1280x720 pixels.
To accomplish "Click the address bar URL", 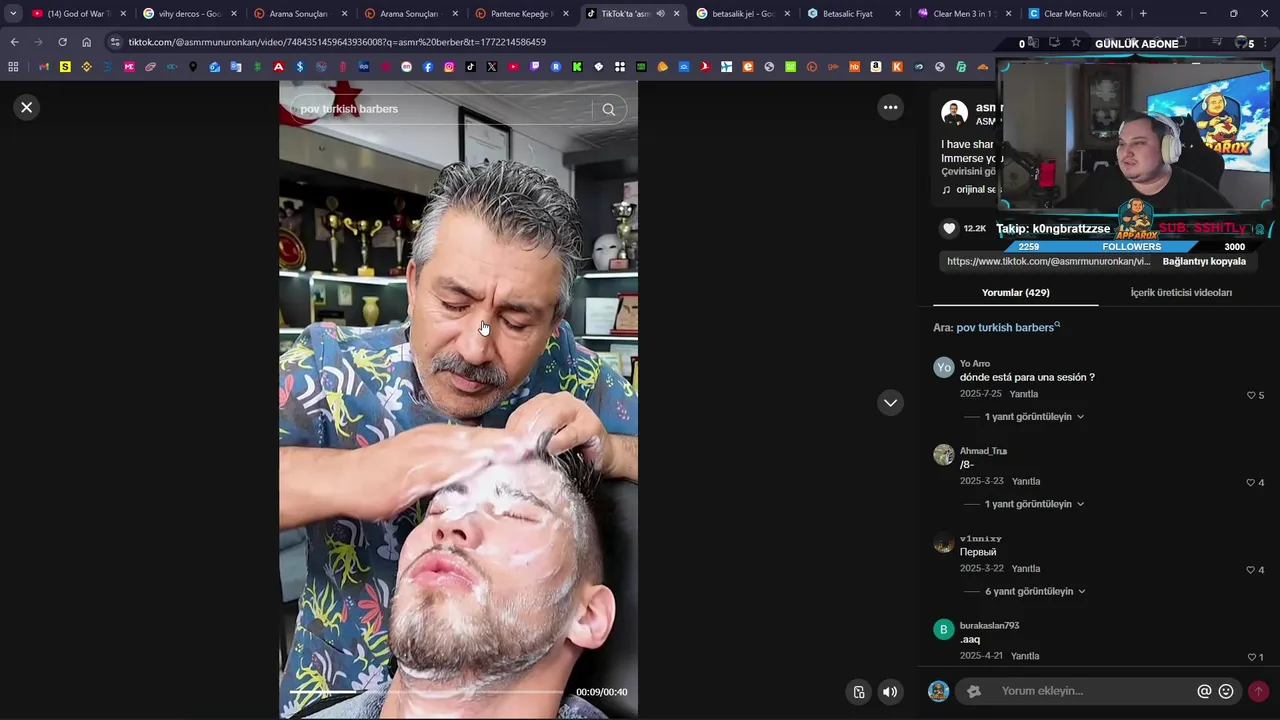I will pos(337,42).
